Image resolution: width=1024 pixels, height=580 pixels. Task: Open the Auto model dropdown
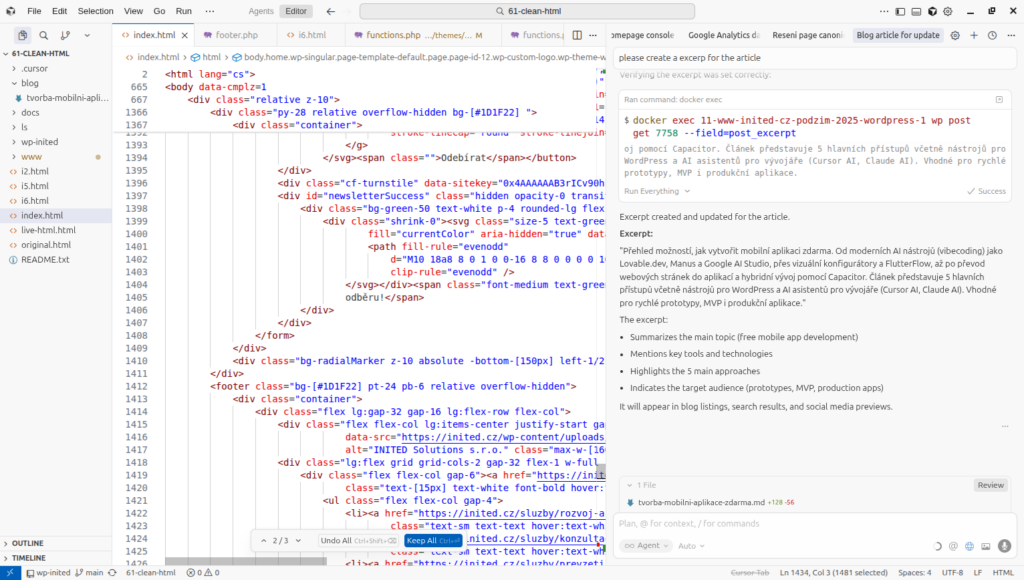click(x=691, y=546)
